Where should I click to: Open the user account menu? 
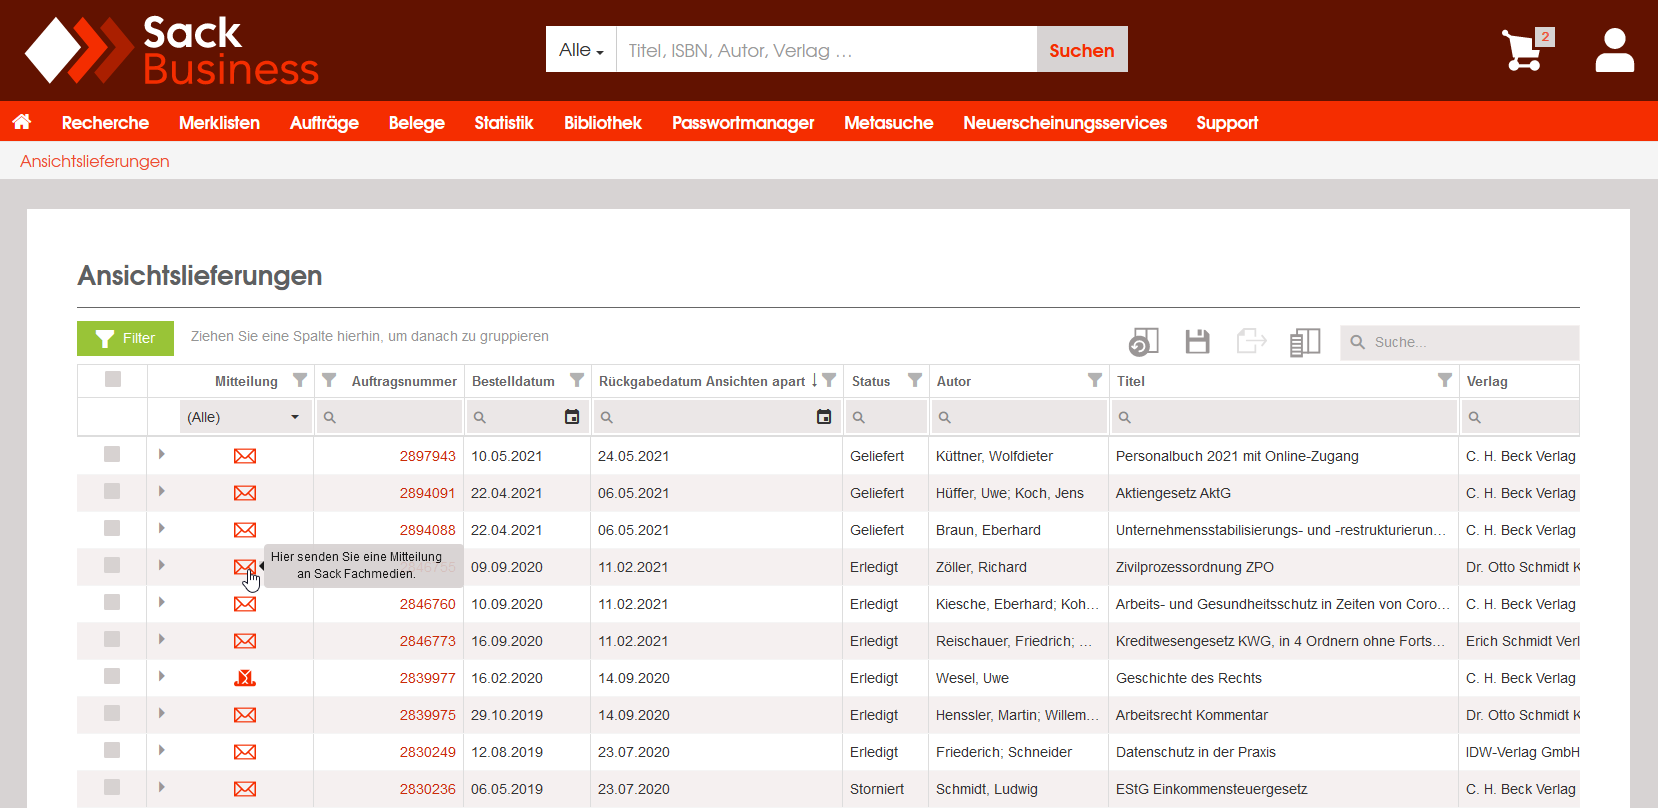pos(1614,50)
